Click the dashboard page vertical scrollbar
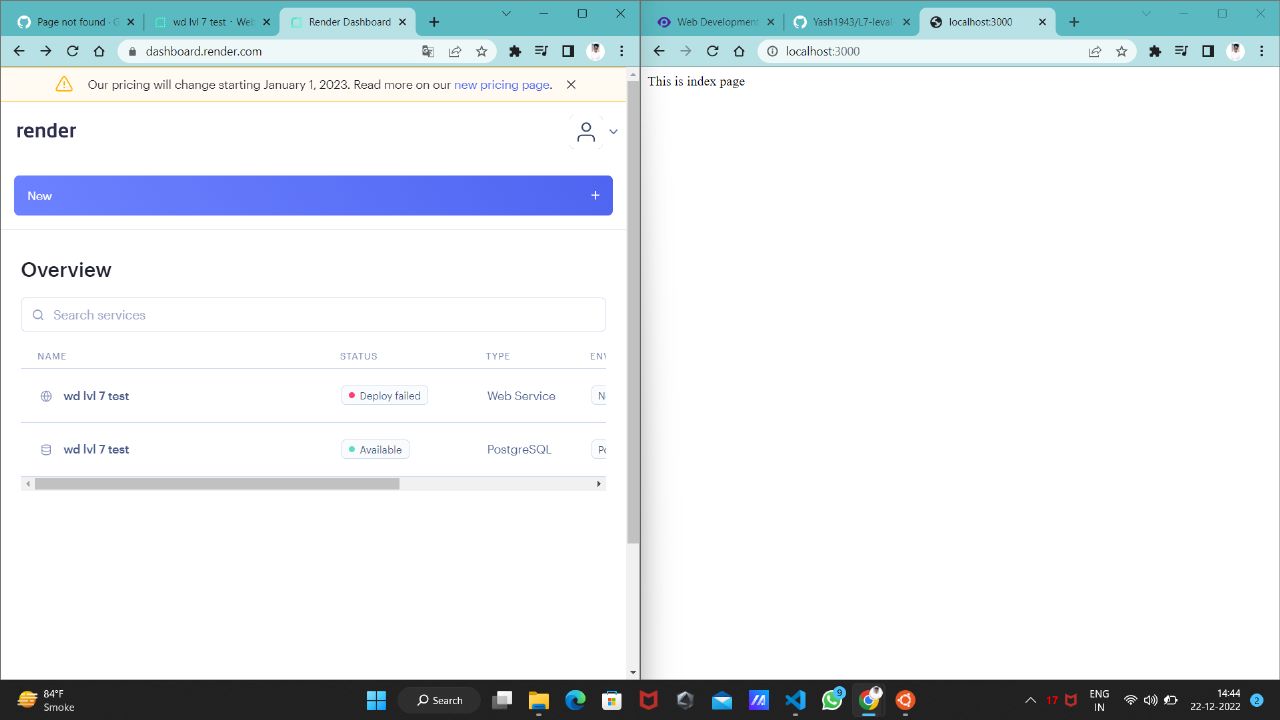This screenshot has height=720, width=1280. [x=633, y=312]
